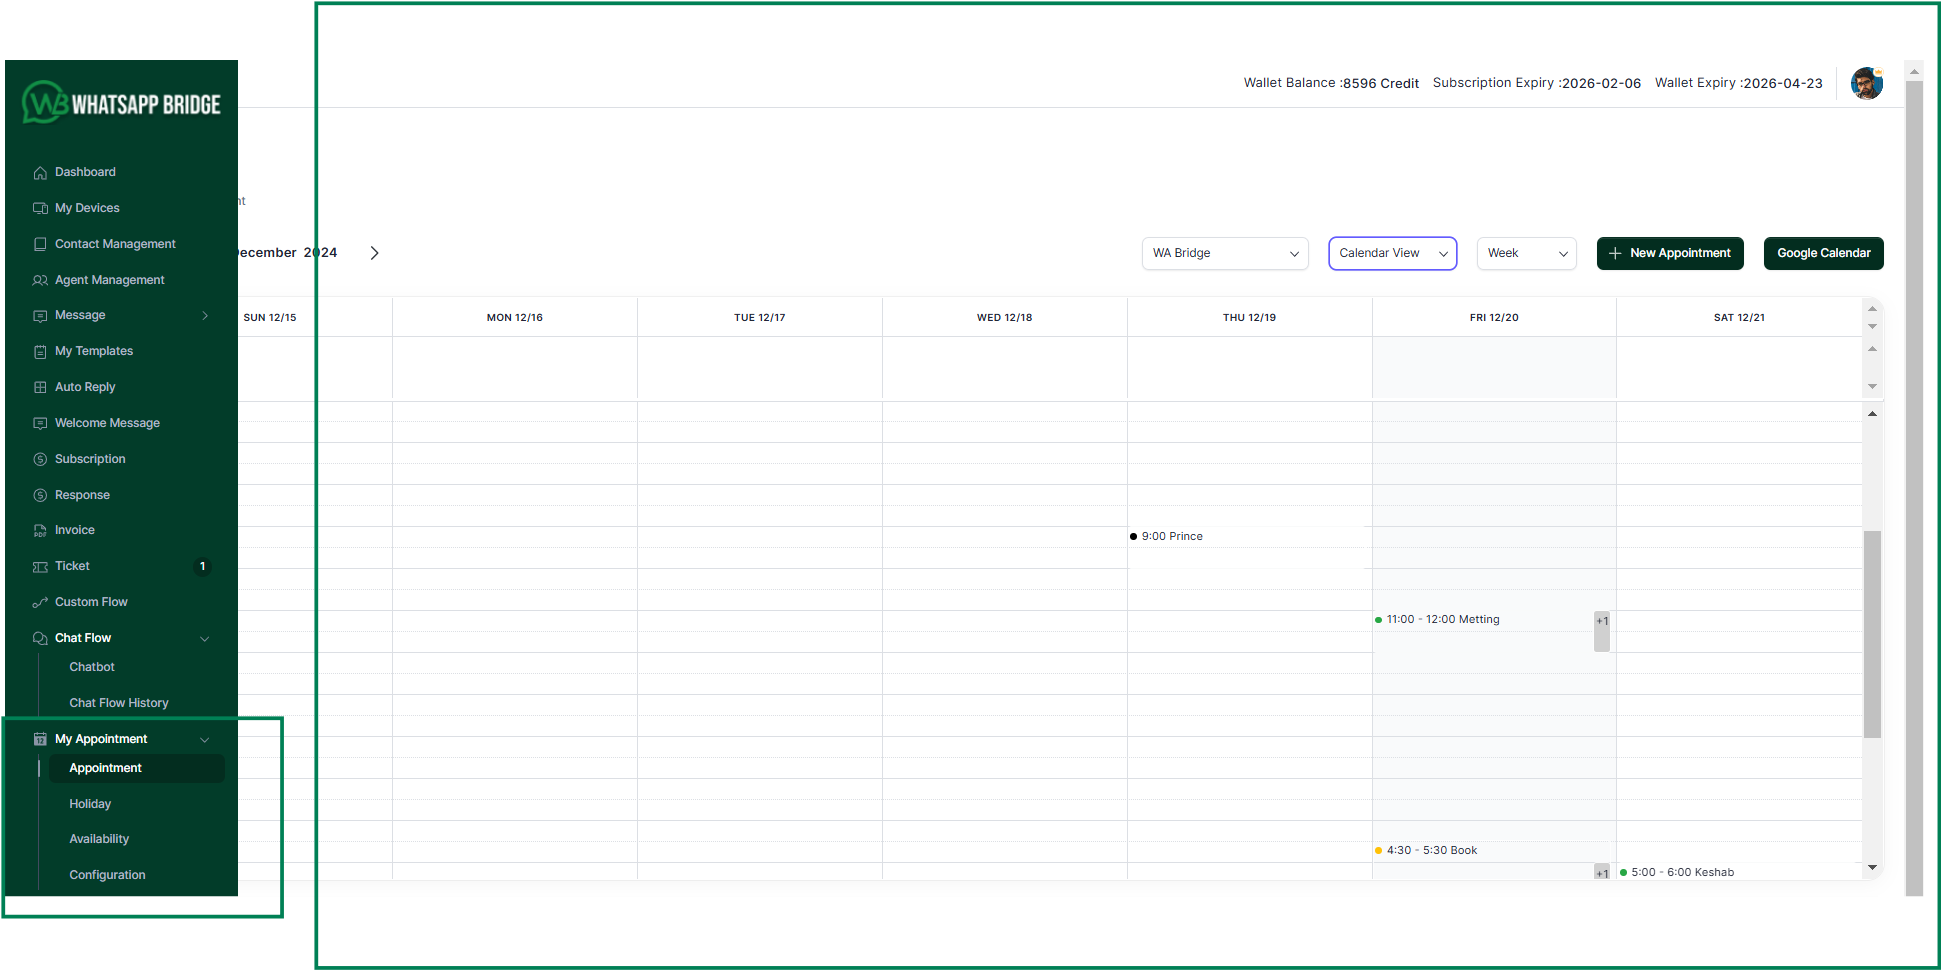
Task: Open My Devices menu item
Action: [x=87, y=208]
